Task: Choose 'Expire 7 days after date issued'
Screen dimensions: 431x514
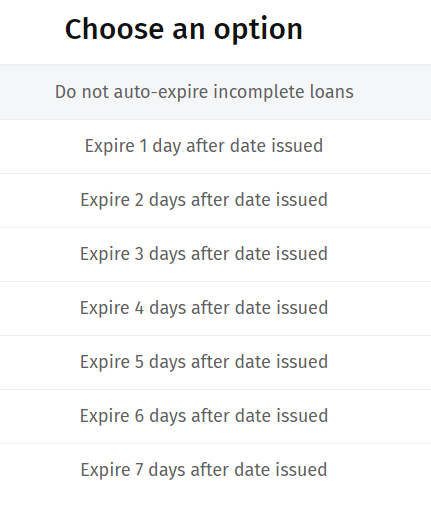Action: coord(215,470)
